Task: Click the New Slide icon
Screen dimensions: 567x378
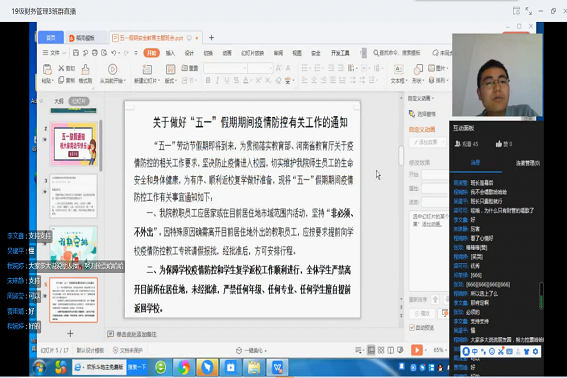Action: 147,69
